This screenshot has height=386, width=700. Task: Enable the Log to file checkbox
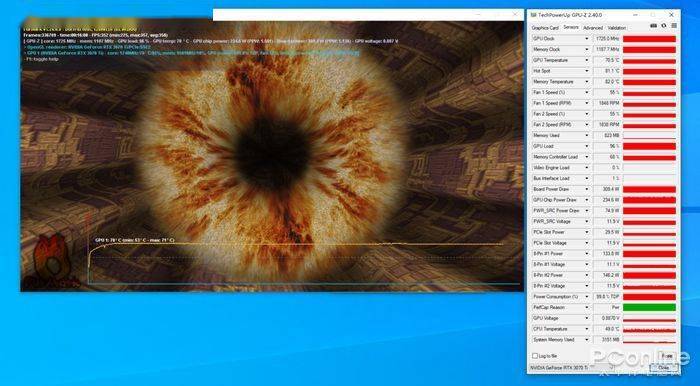tap(535, 356)
